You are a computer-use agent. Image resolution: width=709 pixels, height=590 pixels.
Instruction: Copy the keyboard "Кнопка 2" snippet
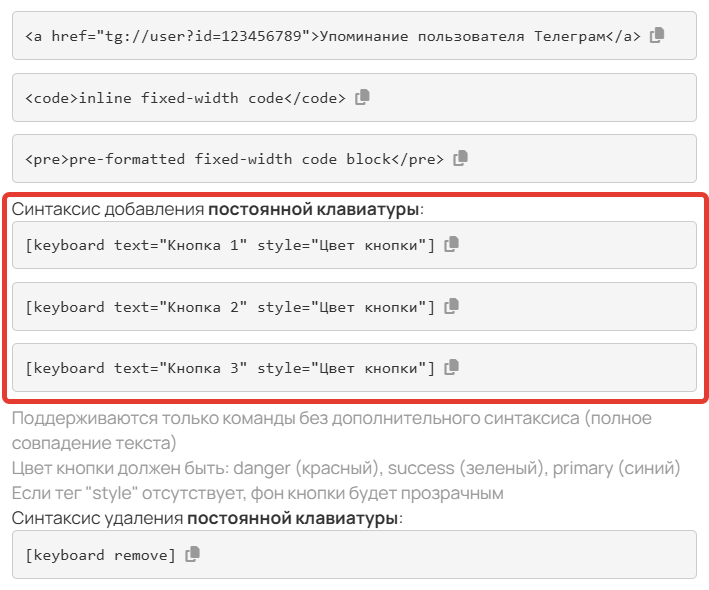pos(452,305)
